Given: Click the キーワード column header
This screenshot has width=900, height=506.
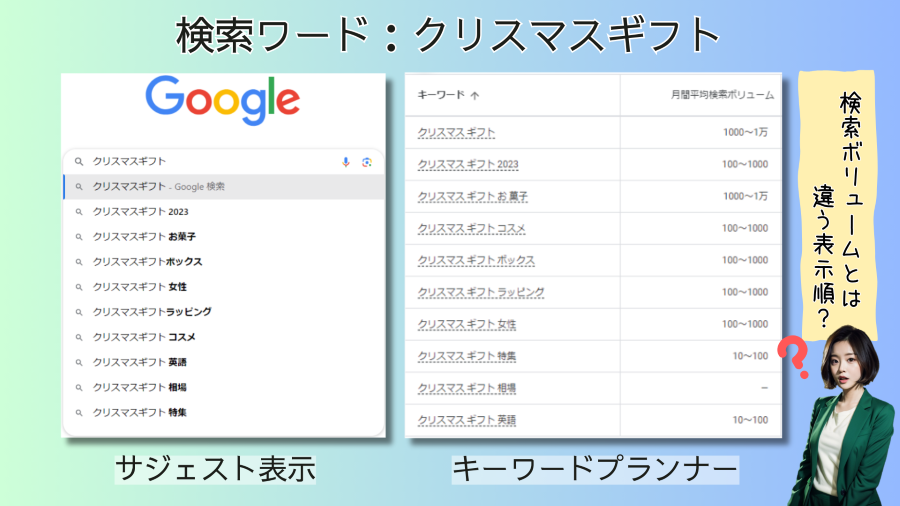Looking at the screenshot, I should coord(441,95).
